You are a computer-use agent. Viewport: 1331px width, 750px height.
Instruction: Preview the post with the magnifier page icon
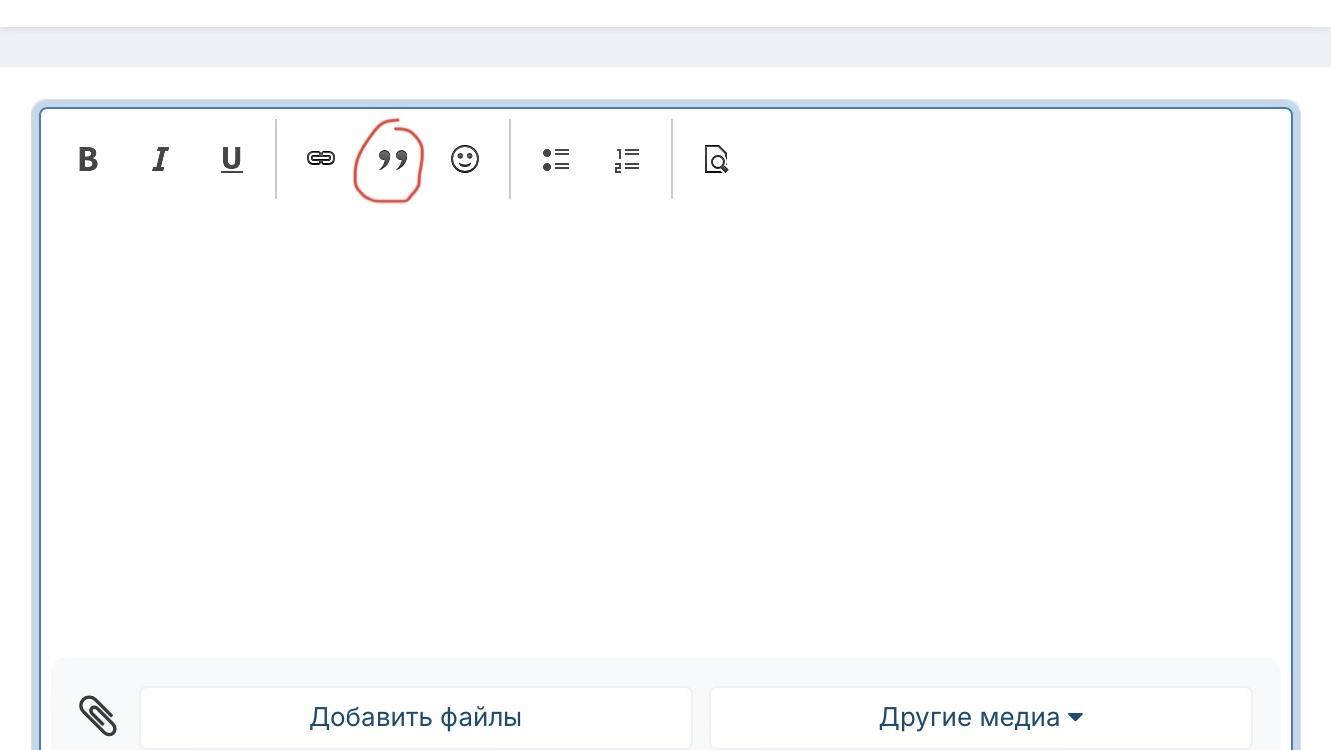[x=716, y=160]
